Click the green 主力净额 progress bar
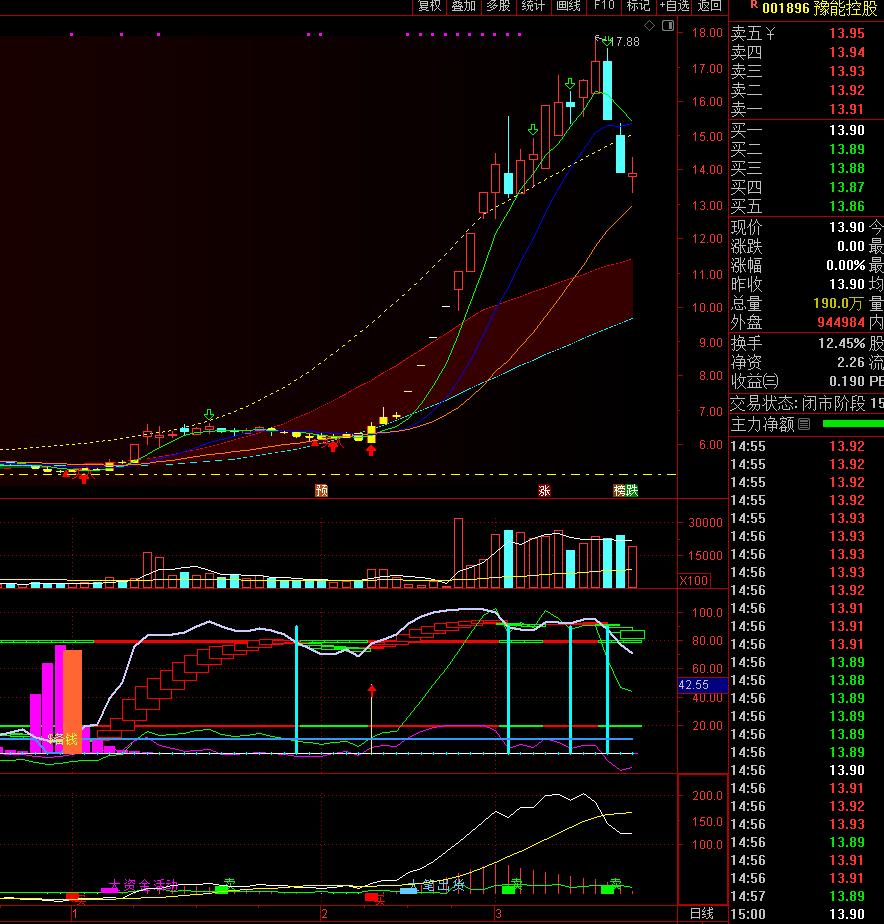The image size is (884, 924). point(853,424)
